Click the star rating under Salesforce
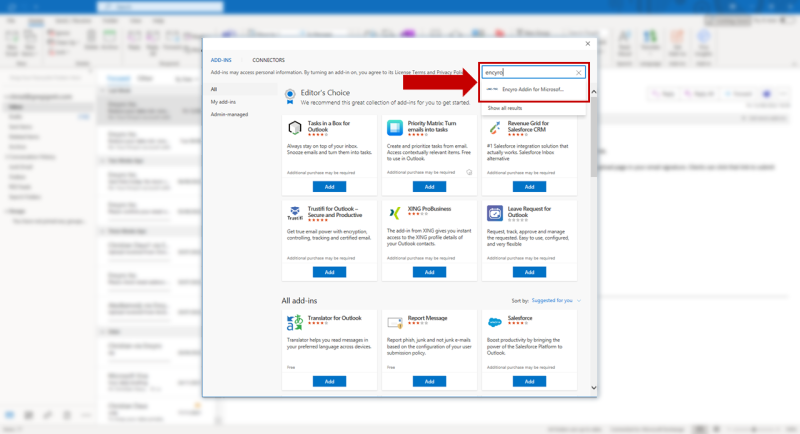The height and width of the screenshot is (434, 800). pyautogui.click(x=517, y=323)
